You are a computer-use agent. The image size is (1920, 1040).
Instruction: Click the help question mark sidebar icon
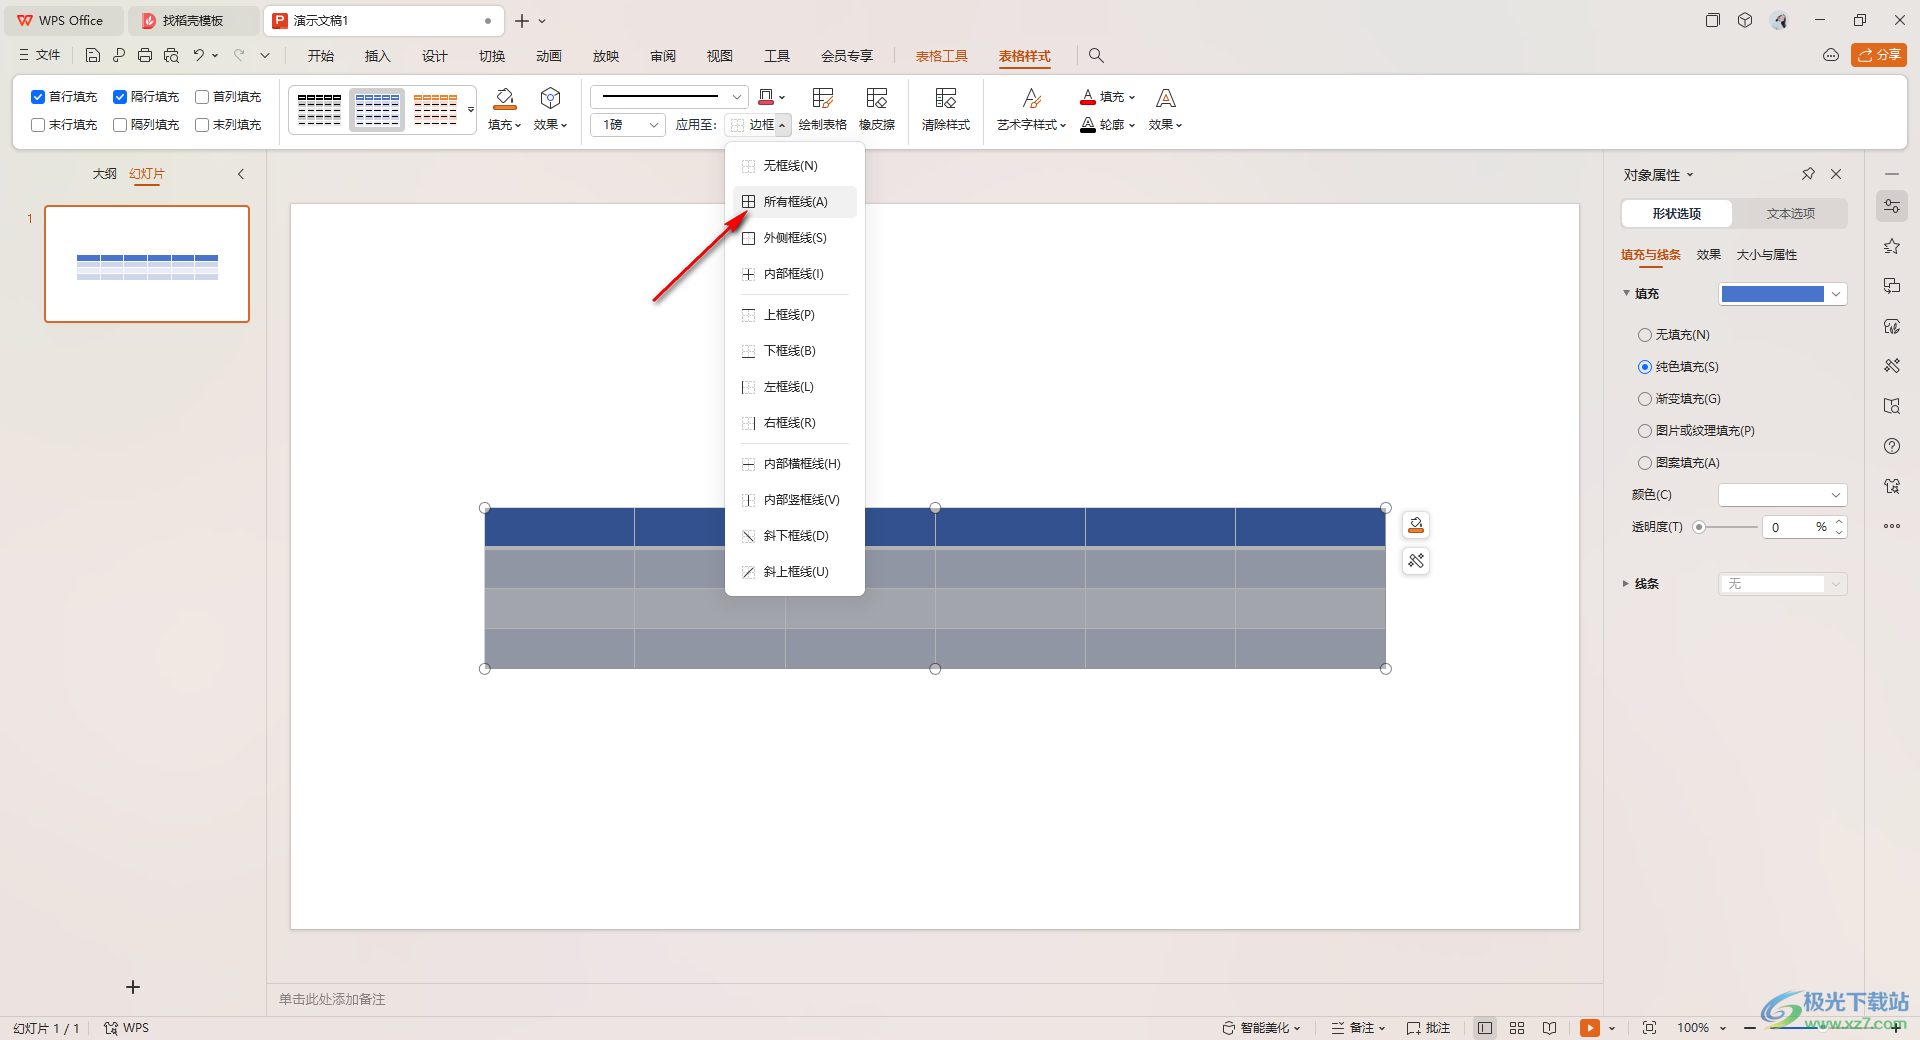click(1892, 446)
